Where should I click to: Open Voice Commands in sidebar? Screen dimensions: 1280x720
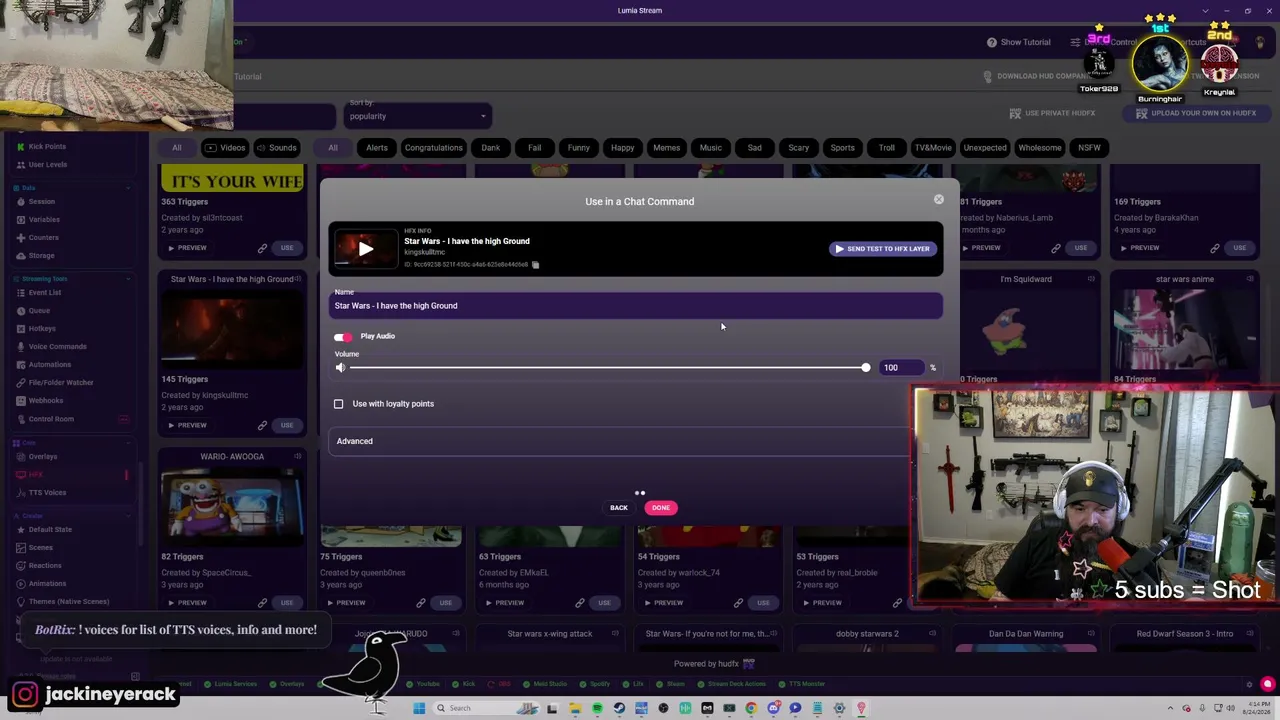coord(57,347)
